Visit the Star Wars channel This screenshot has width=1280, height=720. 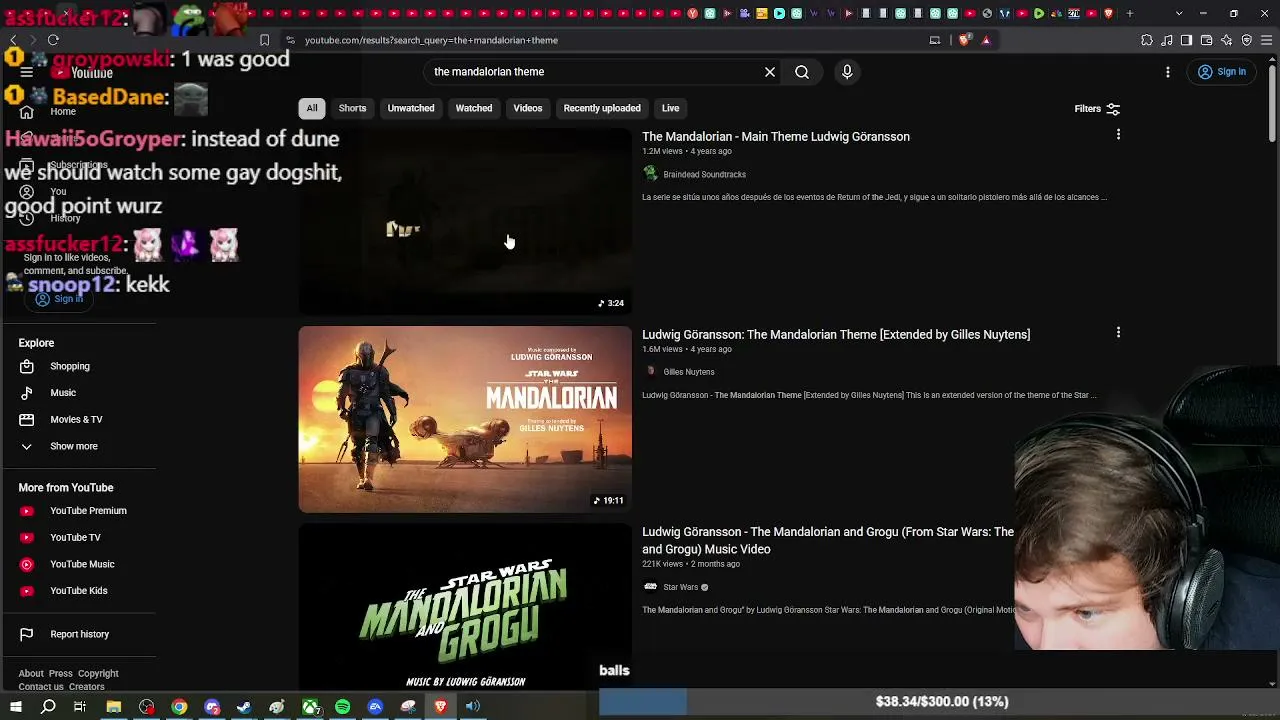[680, 587]
